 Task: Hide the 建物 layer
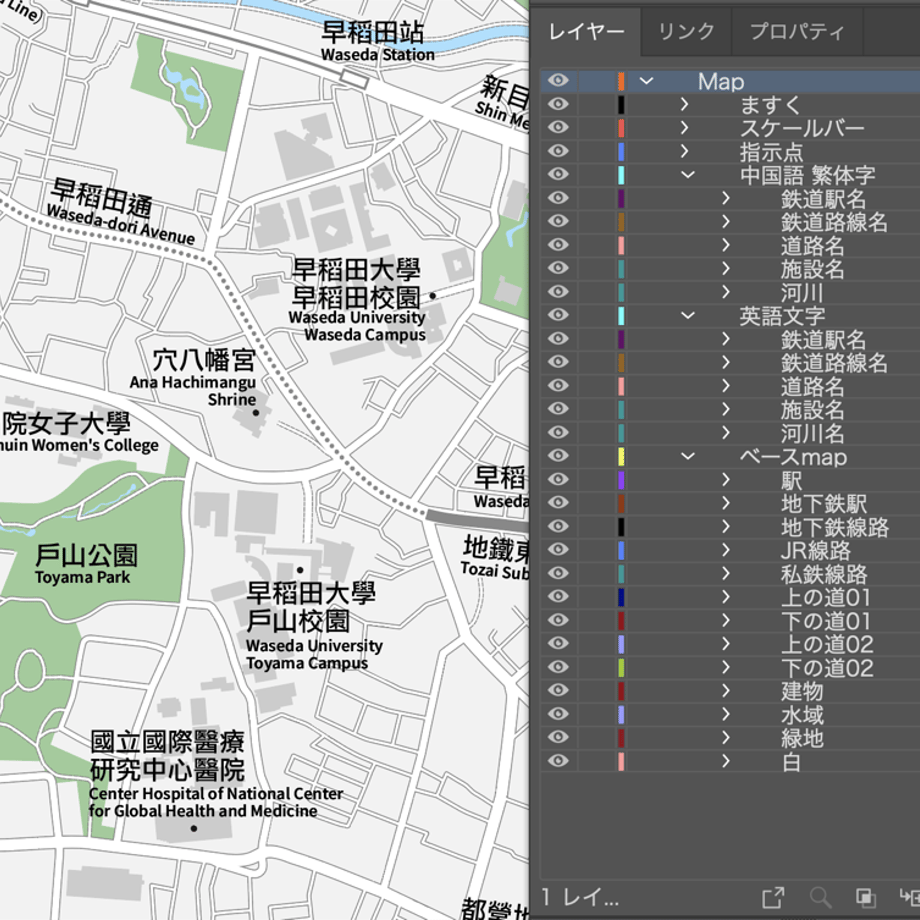coord(558,691)
